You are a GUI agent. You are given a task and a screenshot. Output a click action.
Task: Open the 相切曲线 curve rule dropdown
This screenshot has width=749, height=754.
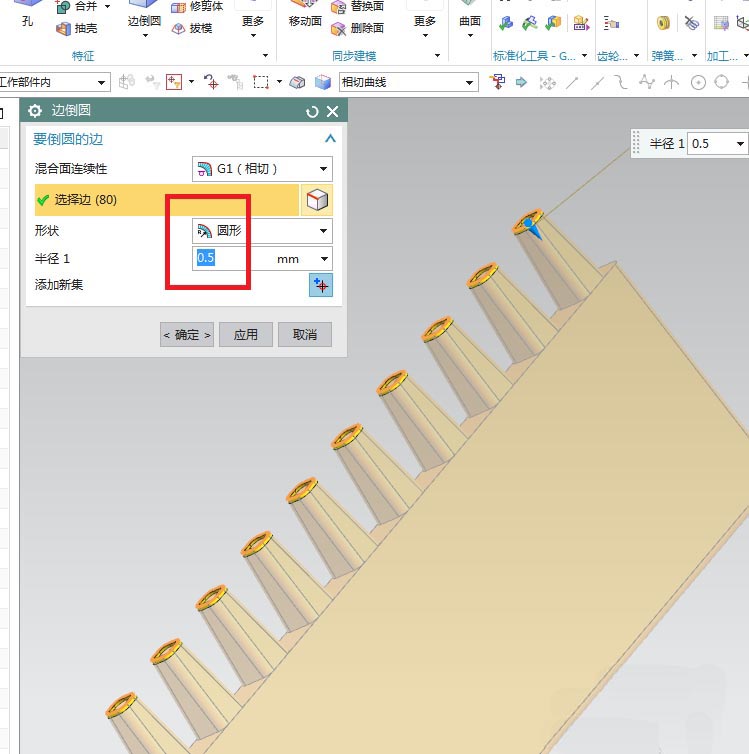coord(470,83)
